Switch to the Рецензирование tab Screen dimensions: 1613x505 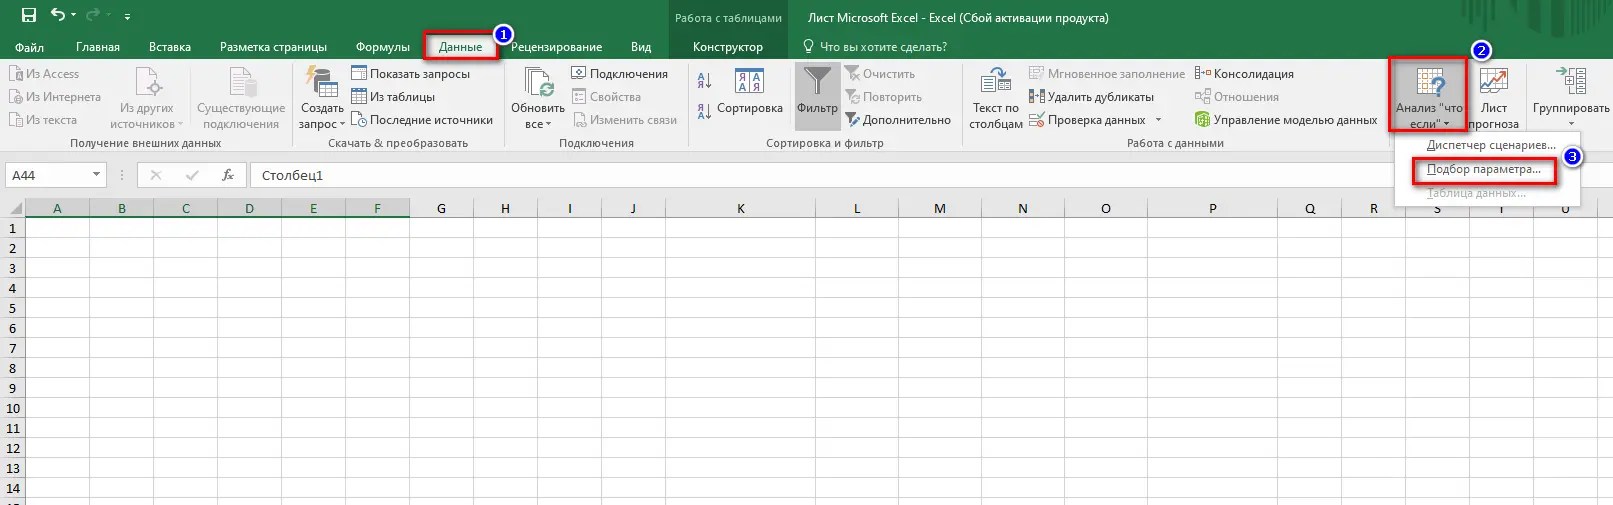(556, 47)
